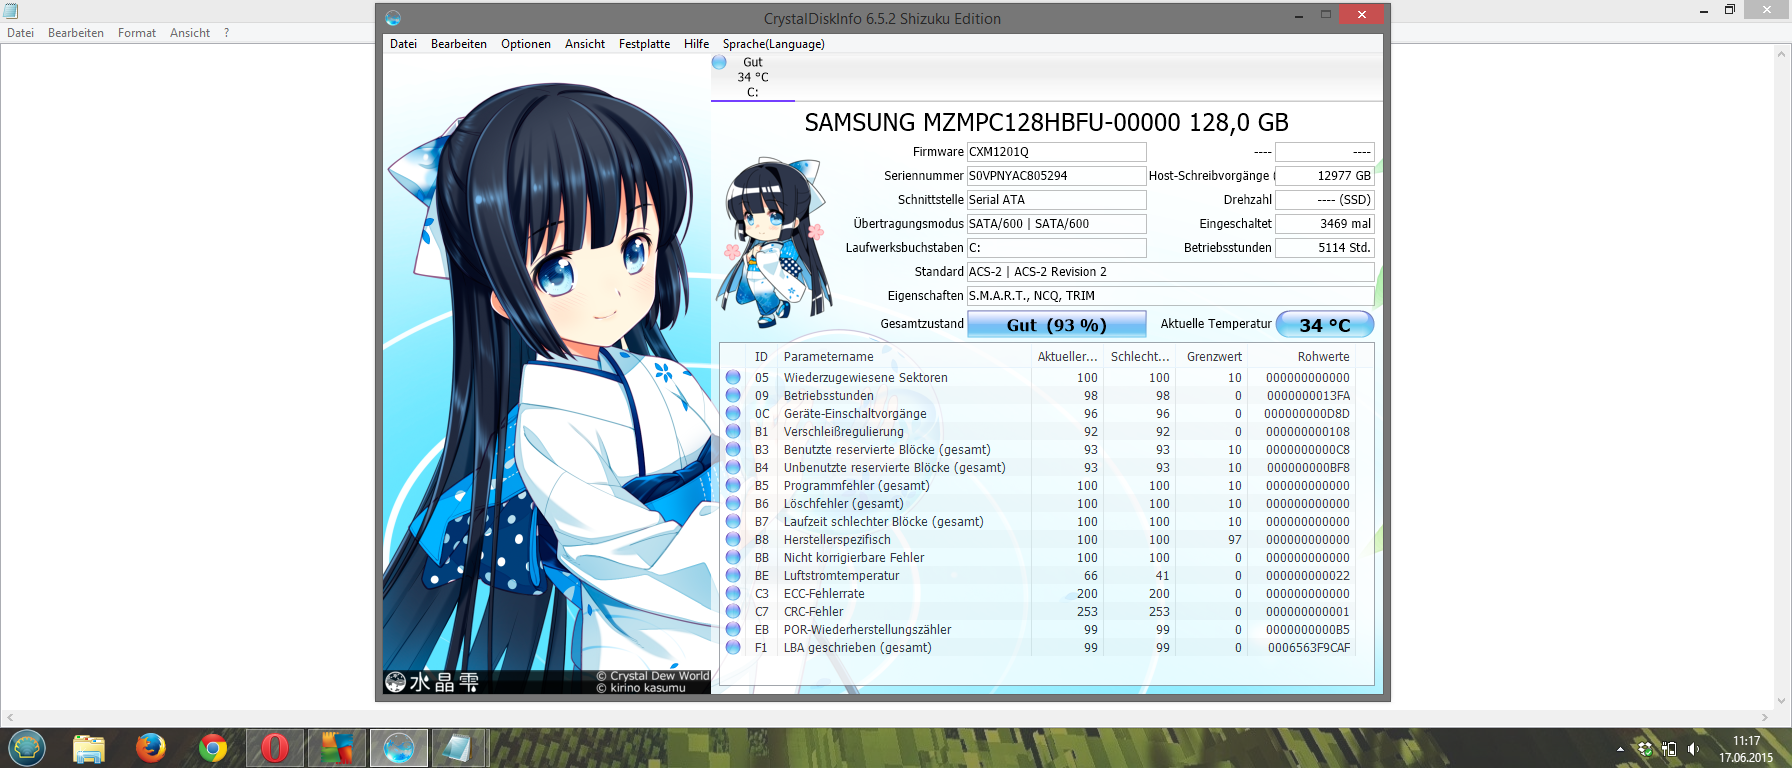Click the Host-Schreibvorgänge 12977 GB field

(1325, 176)
